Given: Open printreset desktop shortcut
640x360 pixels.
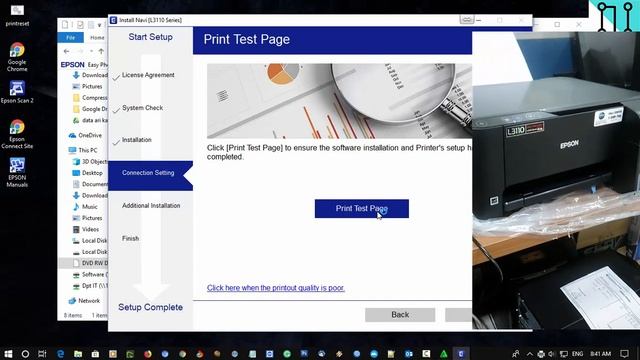Looking at the screenshot, I should (17, 15).
